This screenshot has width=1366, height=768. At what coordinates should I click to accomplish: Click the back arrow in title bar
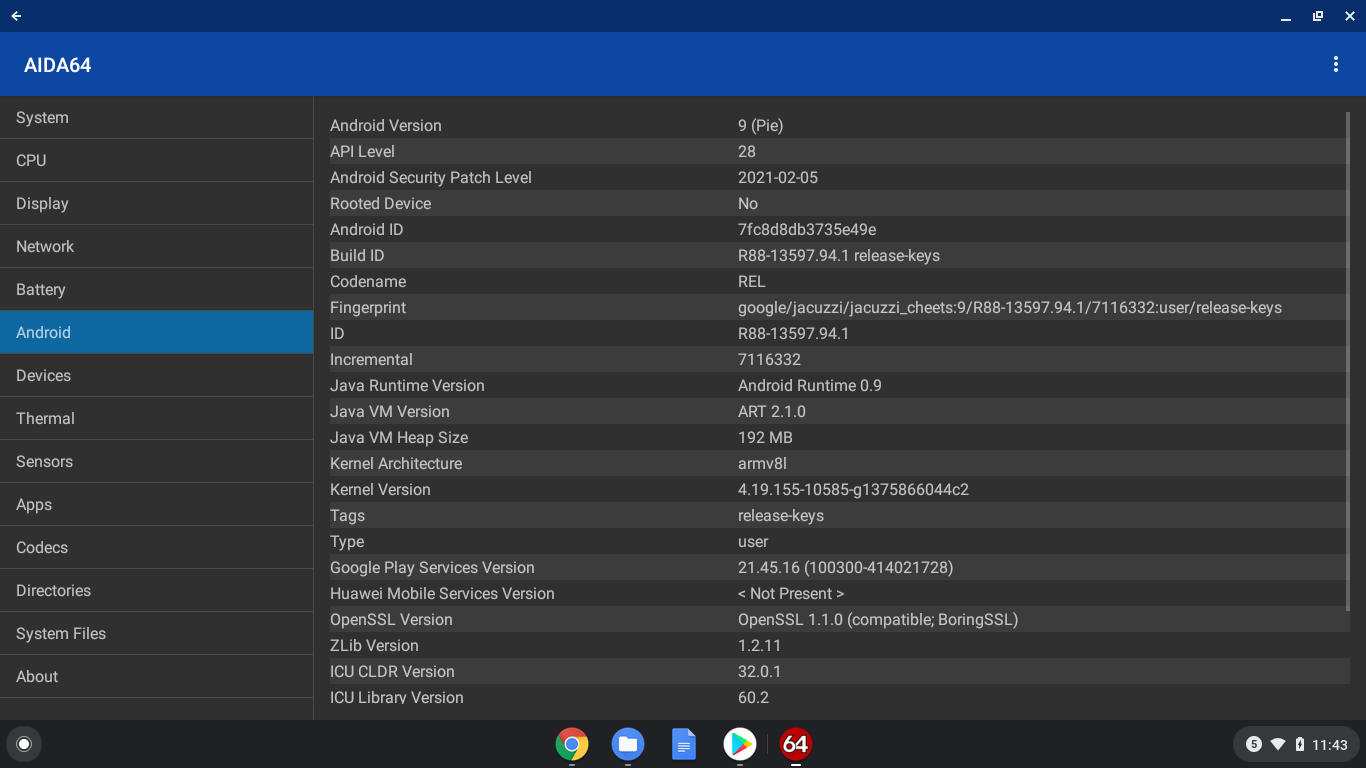pyautogui.click(x=16, y=16)
